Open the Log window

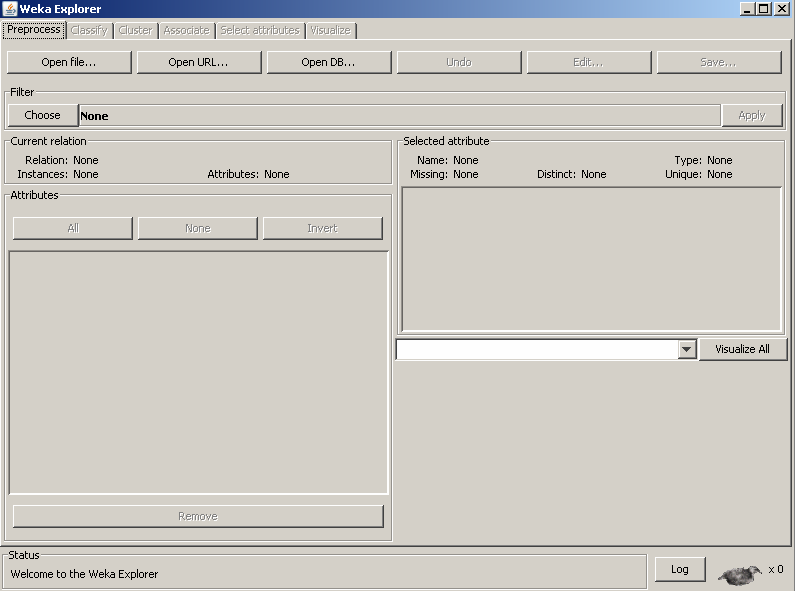[680, 569]
